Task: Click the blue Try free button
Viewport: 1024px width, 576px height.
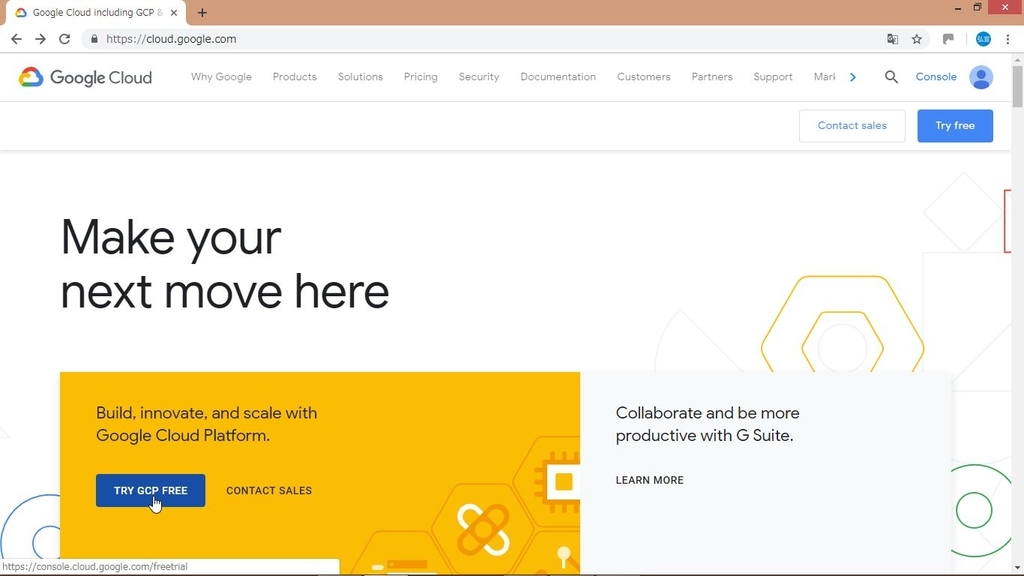Action: (x=955, y=125)
